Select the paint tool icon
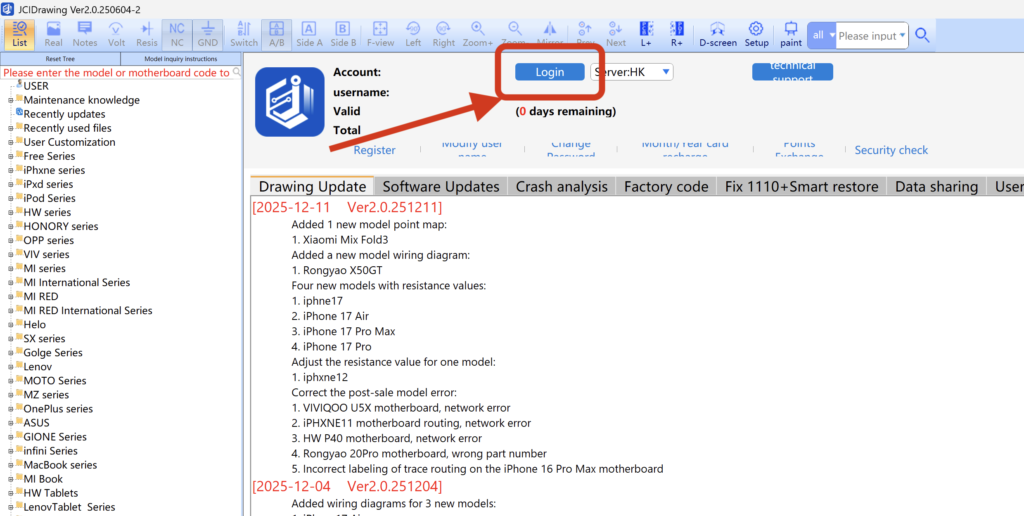 pos(791,34)
